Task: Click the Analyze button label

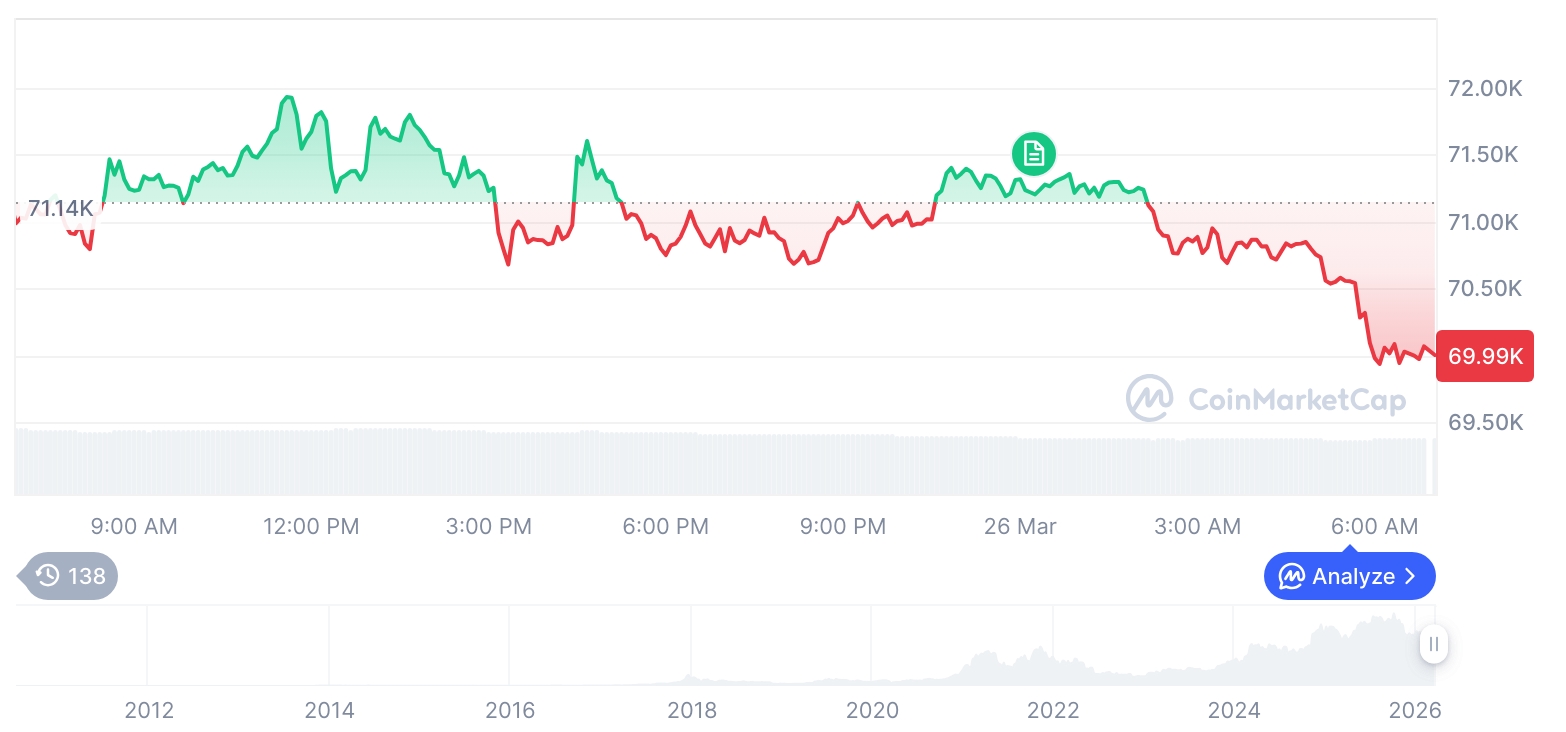Action: click(1353, 576)
